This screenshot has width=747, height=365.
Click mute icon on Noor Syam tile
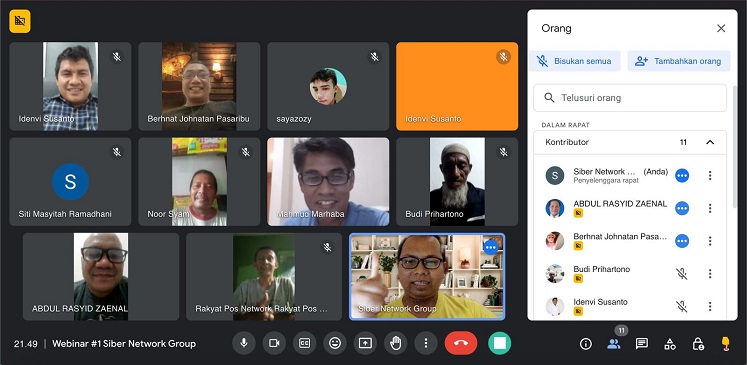[x=246, y=152]
